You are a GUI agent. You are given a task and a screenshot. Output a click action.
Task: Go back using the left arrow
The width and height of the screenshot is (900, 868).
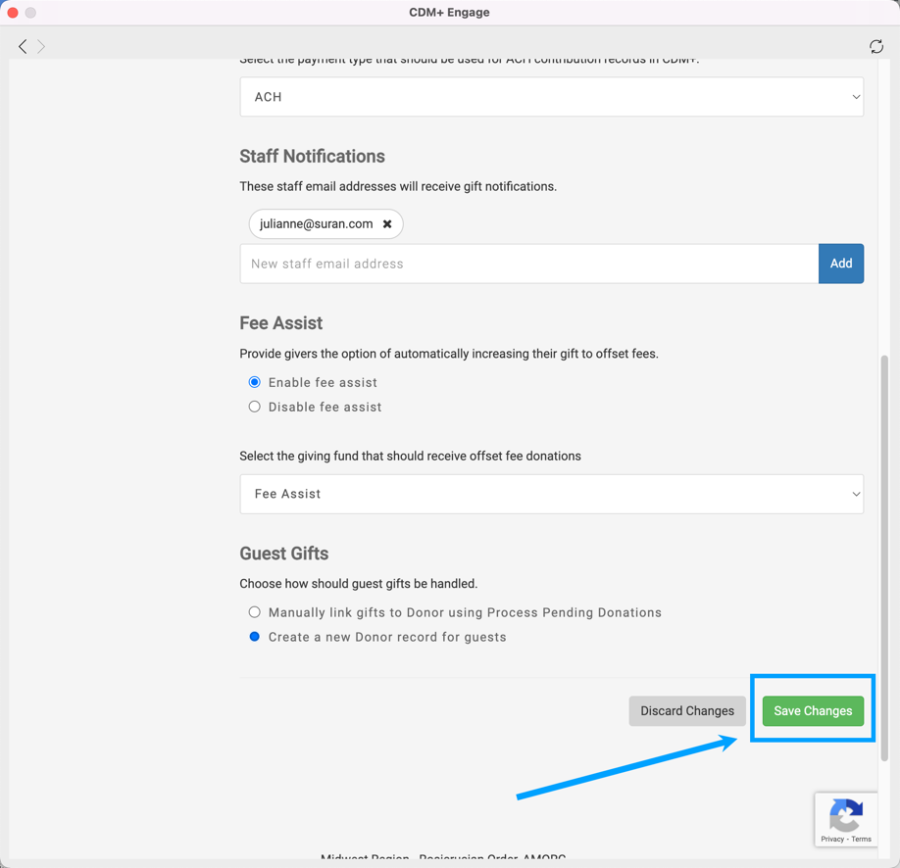[x=22, y=46]
